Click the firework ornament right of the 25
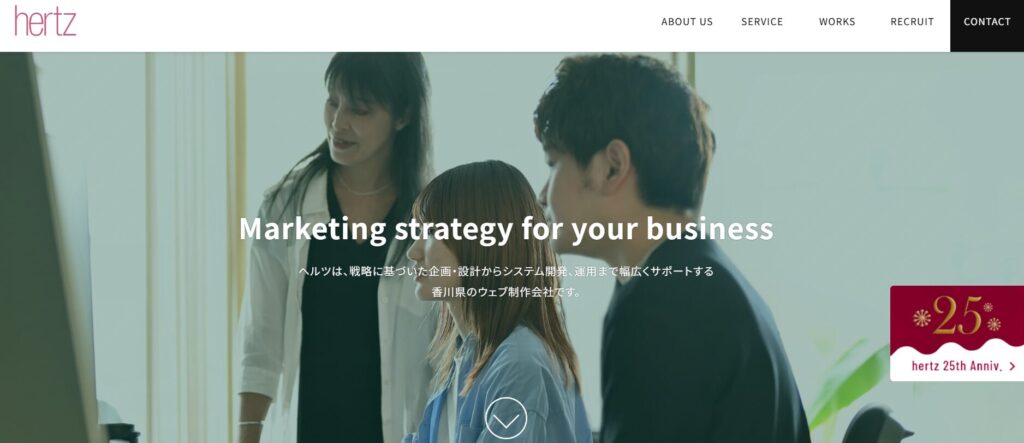The width and height of the screenshot is (1024, 443). click(993, 323)
